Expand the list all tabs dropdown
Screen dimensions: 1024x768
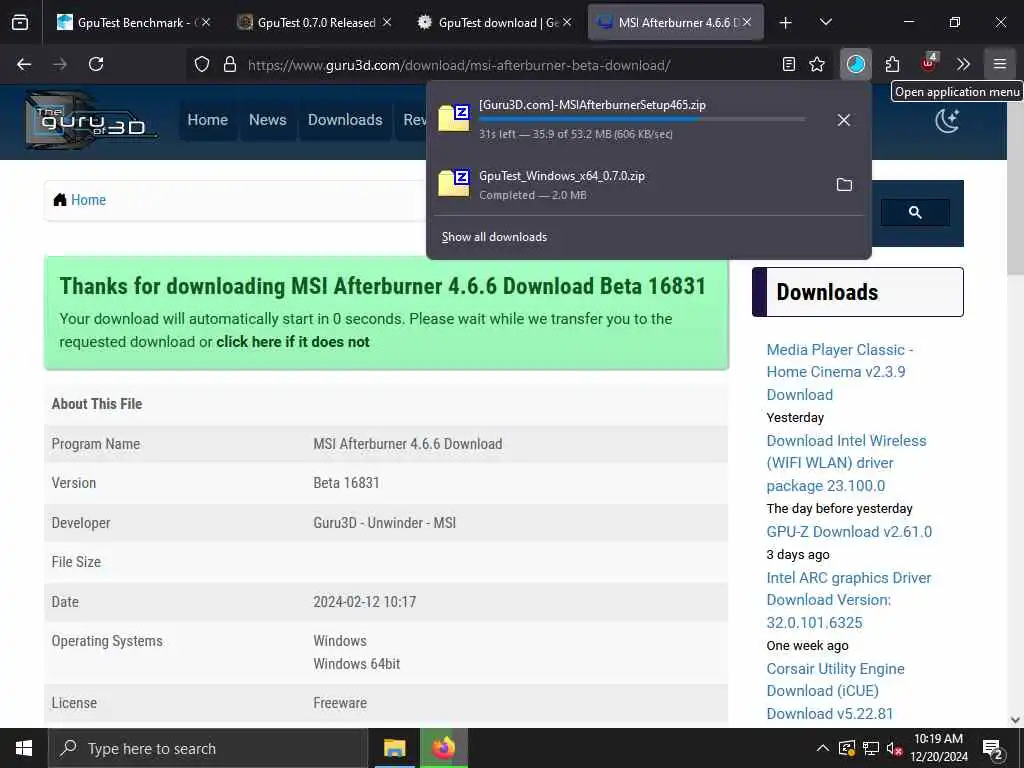[826, 23]
